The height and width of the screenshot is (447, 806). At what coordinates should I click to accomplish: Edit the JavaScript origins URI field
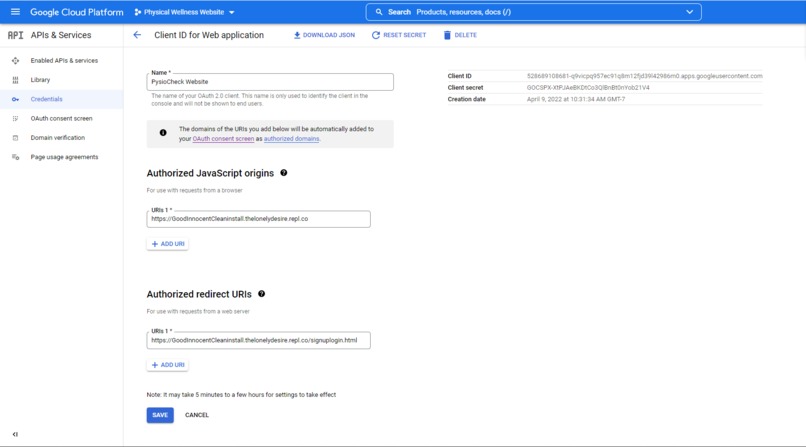259,219
